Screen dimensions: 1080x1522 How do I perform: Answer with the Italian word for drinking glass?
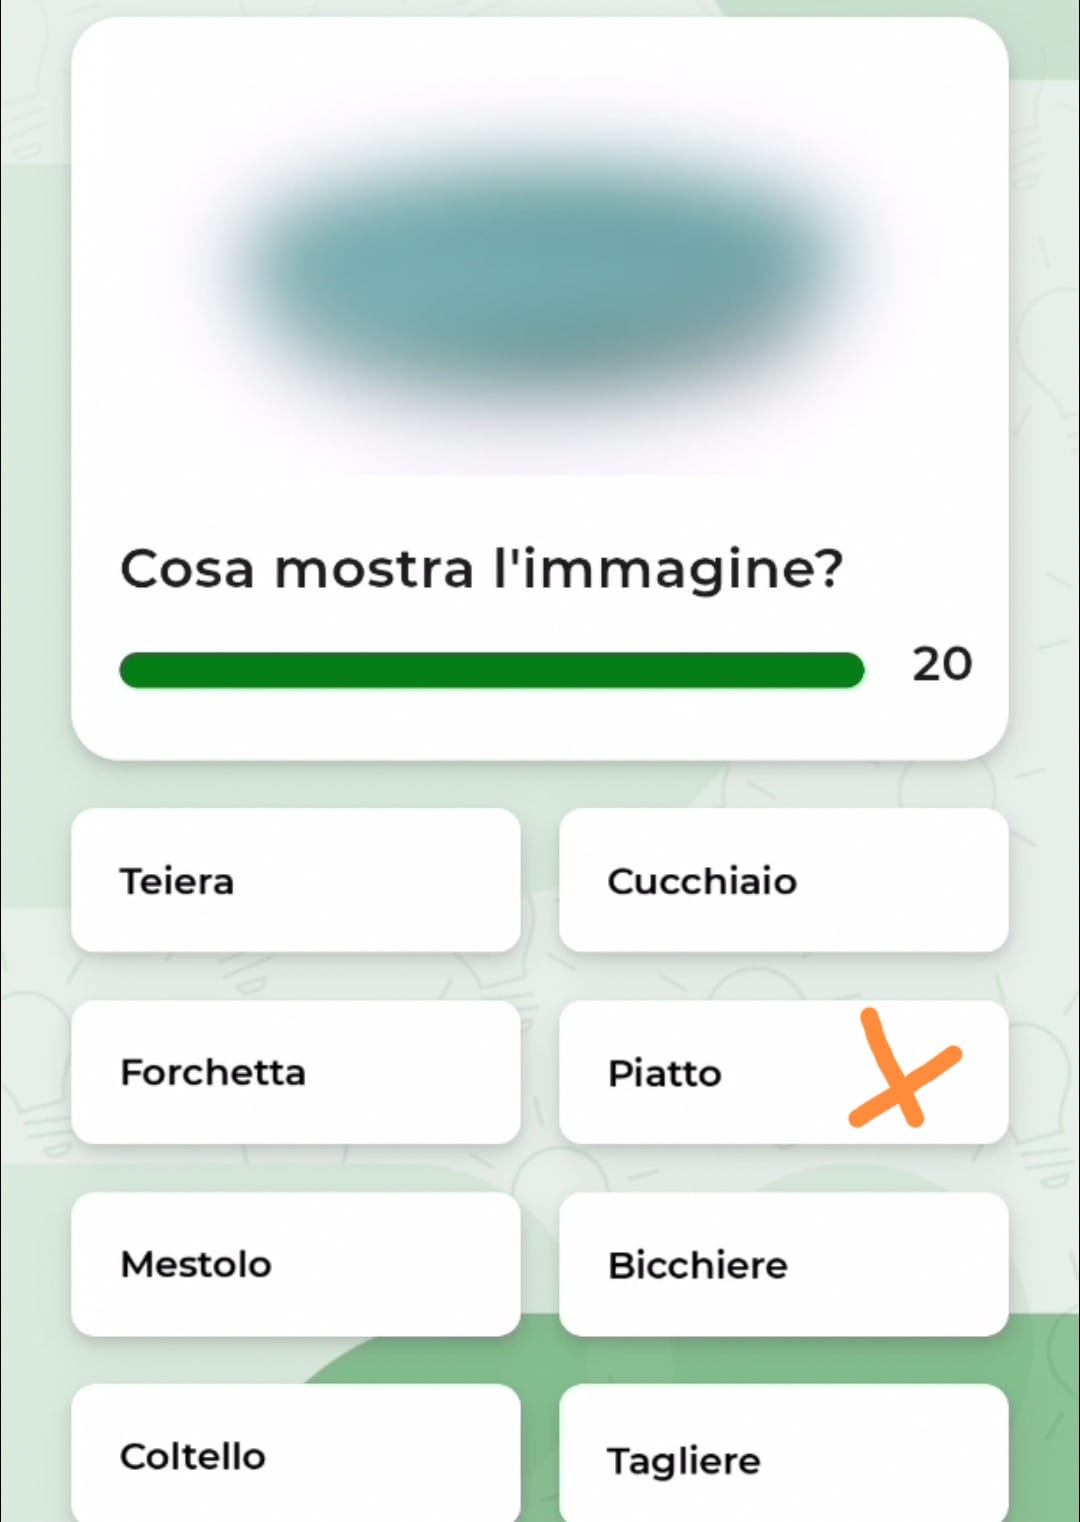coord(784,1264)
